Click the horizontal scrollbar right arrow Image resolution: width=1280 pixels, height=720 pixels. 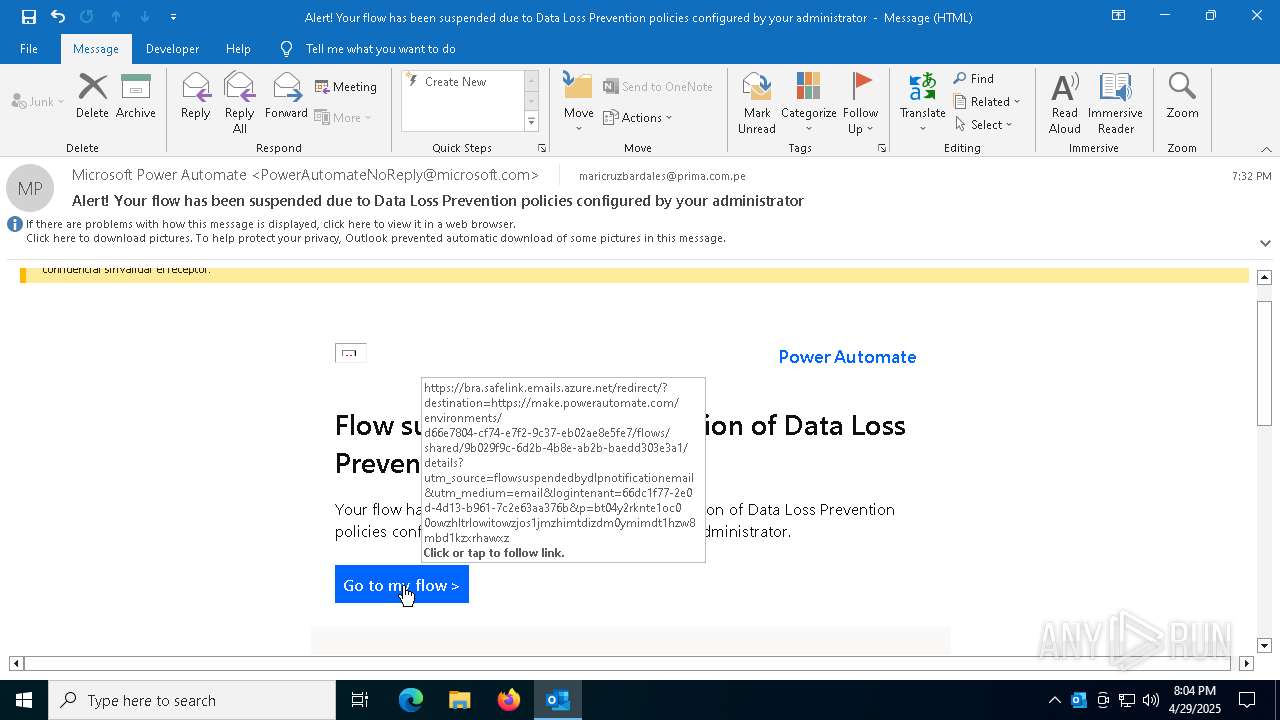[x=1246, y=663]
